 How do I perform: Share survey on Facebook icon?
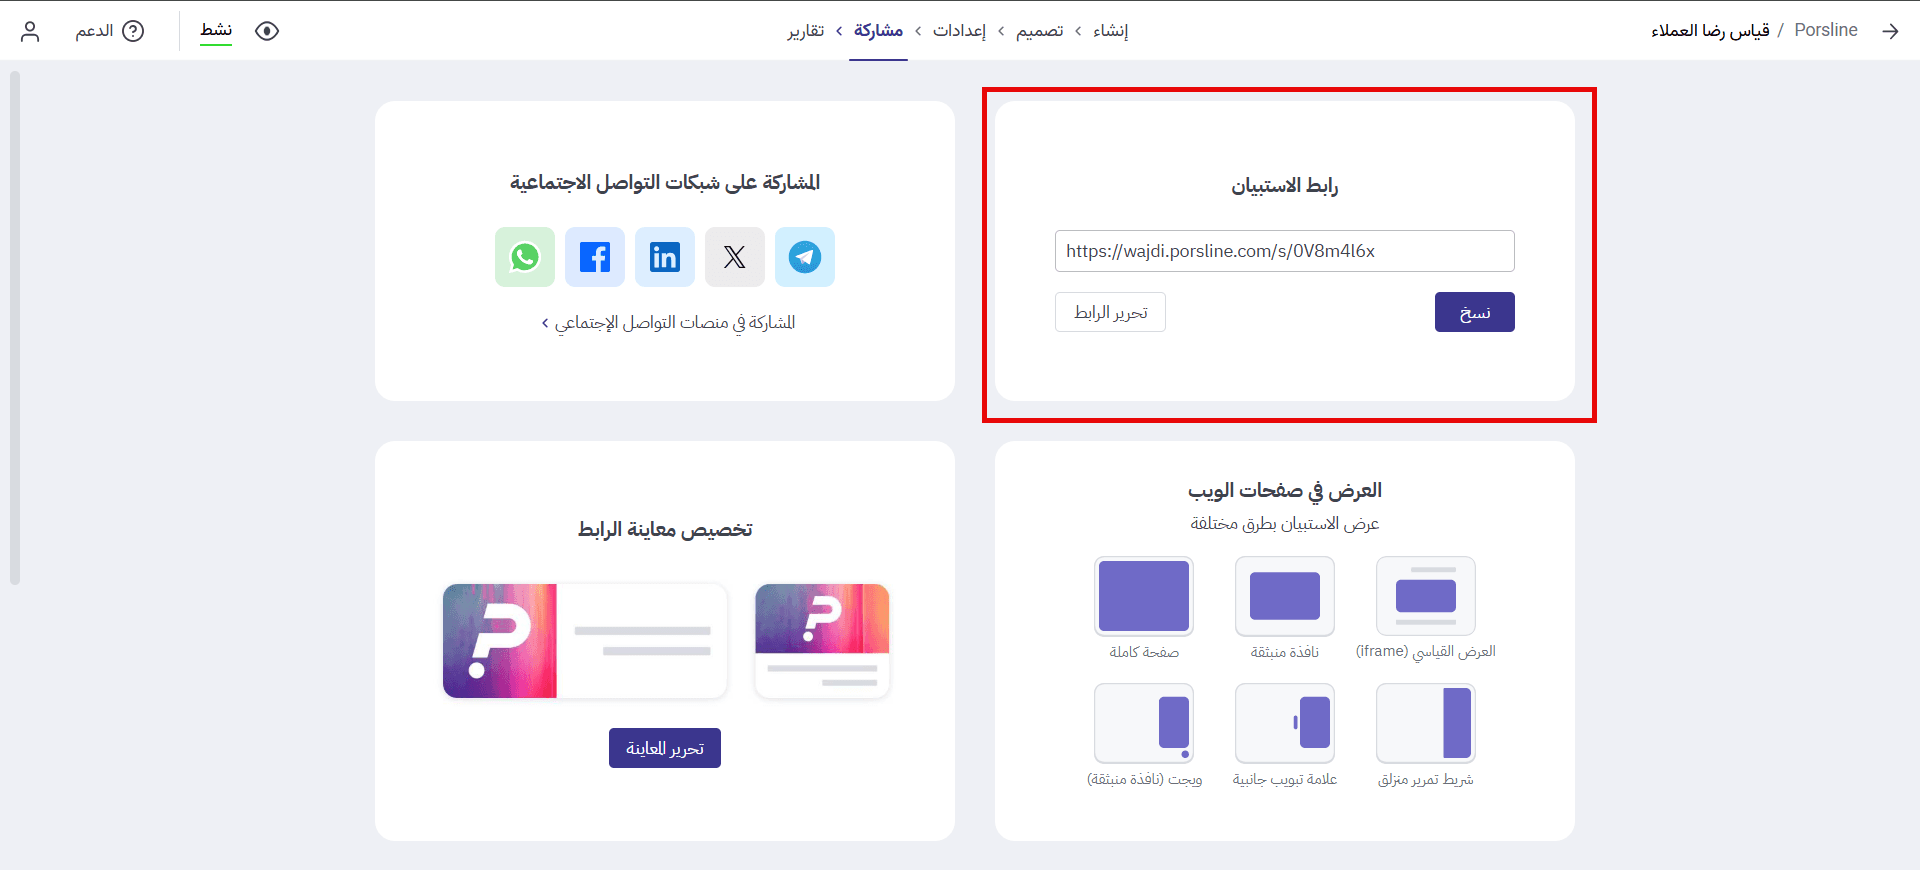tap(595, 257)
